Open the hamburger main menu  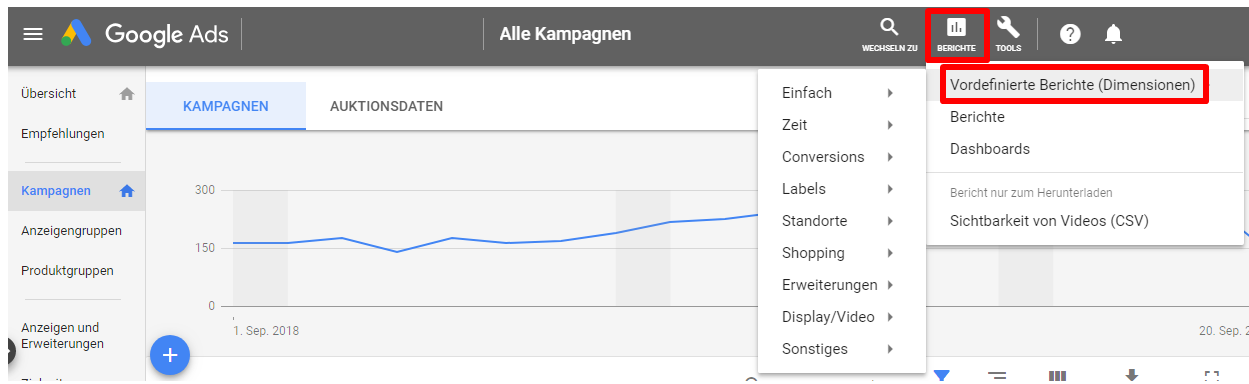coord(33,35)
